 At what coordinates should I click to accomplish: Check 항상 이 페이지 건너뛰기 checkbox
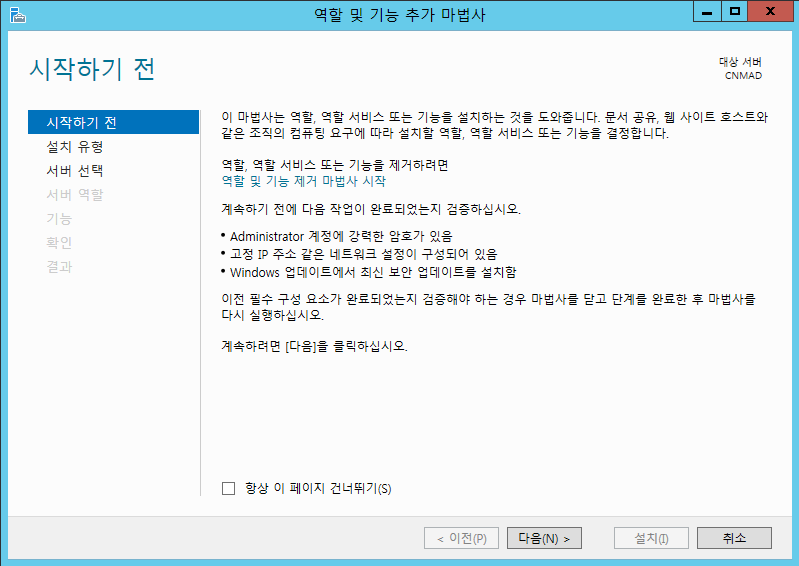pyautogui.click(x=228, y=489)
